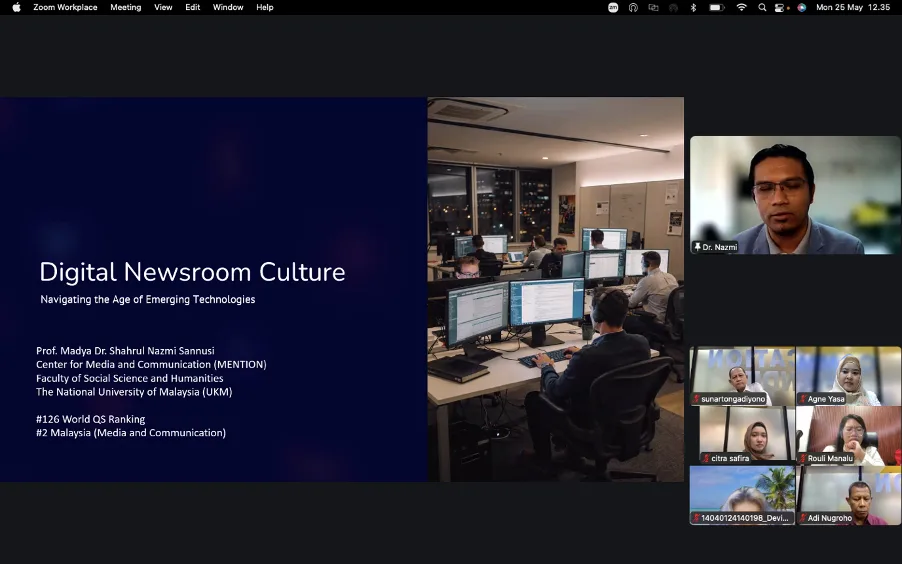Select the sunartongadiyono video tile
The height and width of the screenshot is (564, 902).
[x=742, y=376]
